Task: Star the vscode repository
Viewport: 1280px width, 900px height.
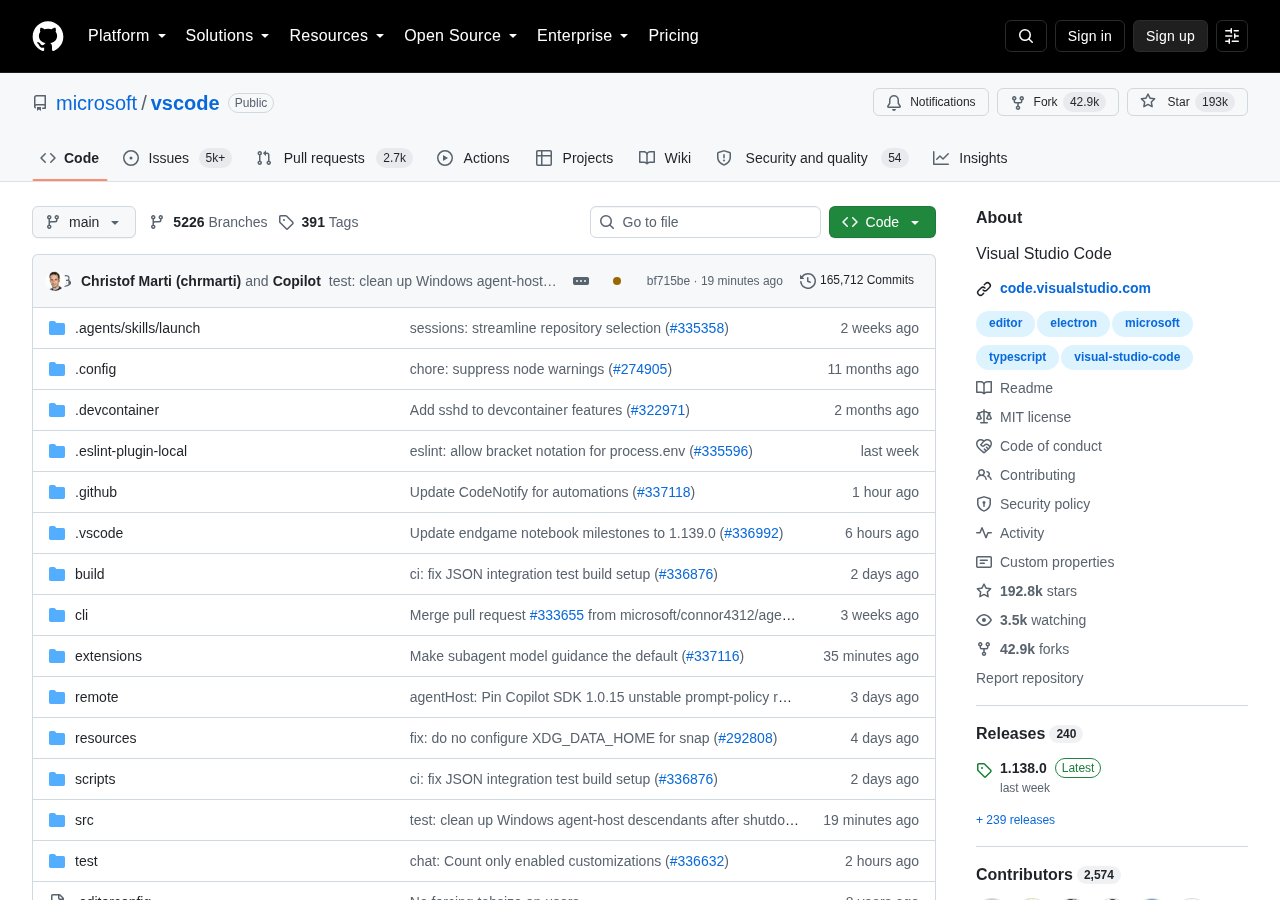Action: (1187, 102)
